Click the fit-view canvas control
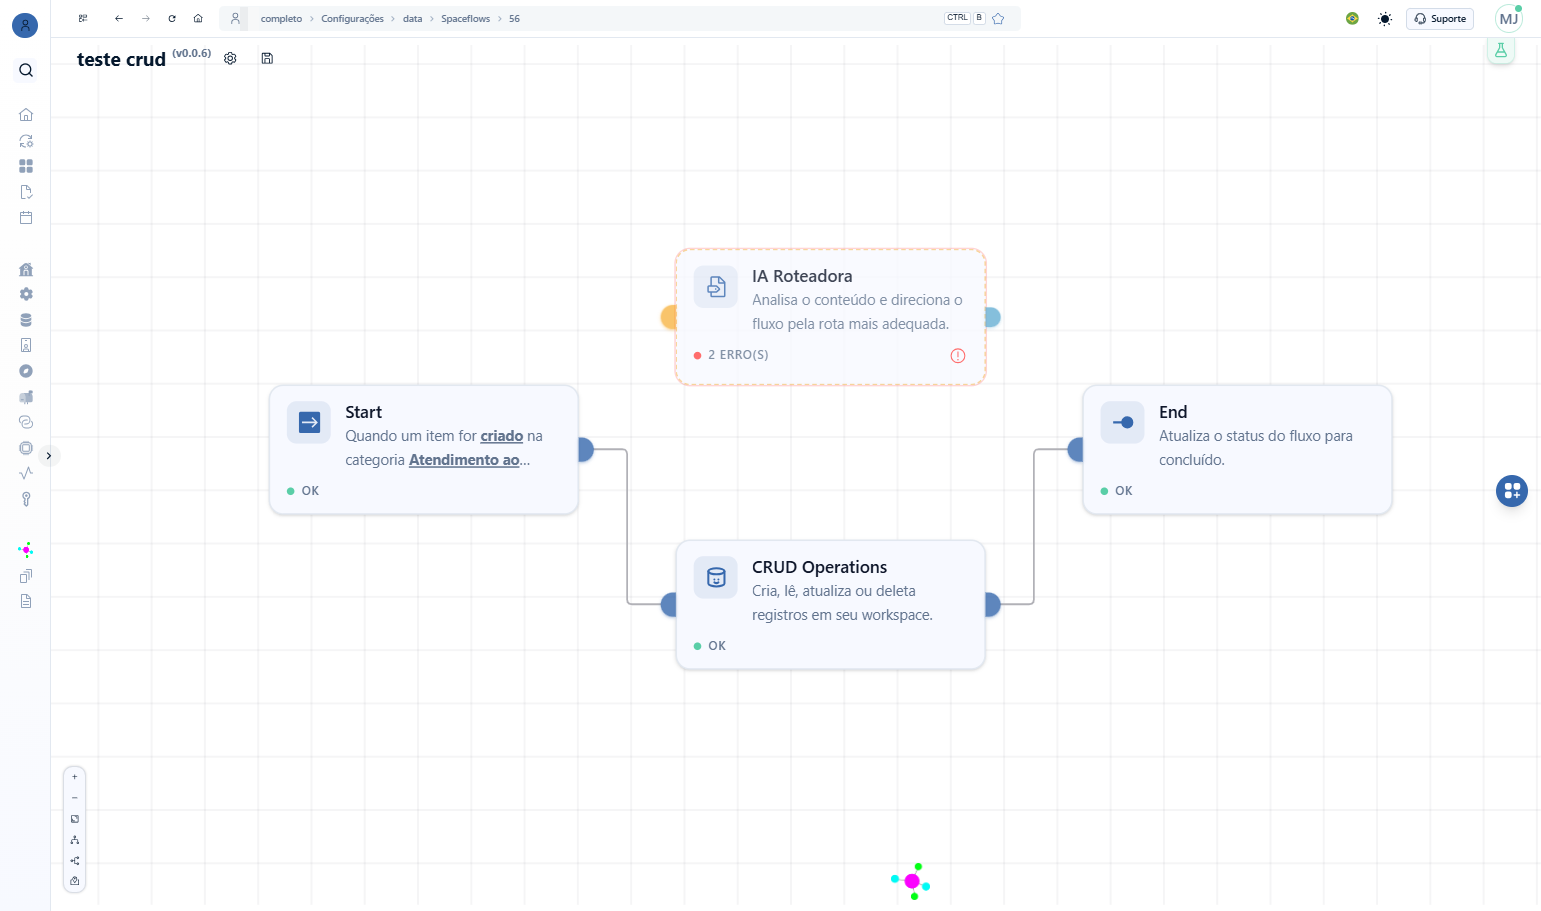 tap(75, 819)
